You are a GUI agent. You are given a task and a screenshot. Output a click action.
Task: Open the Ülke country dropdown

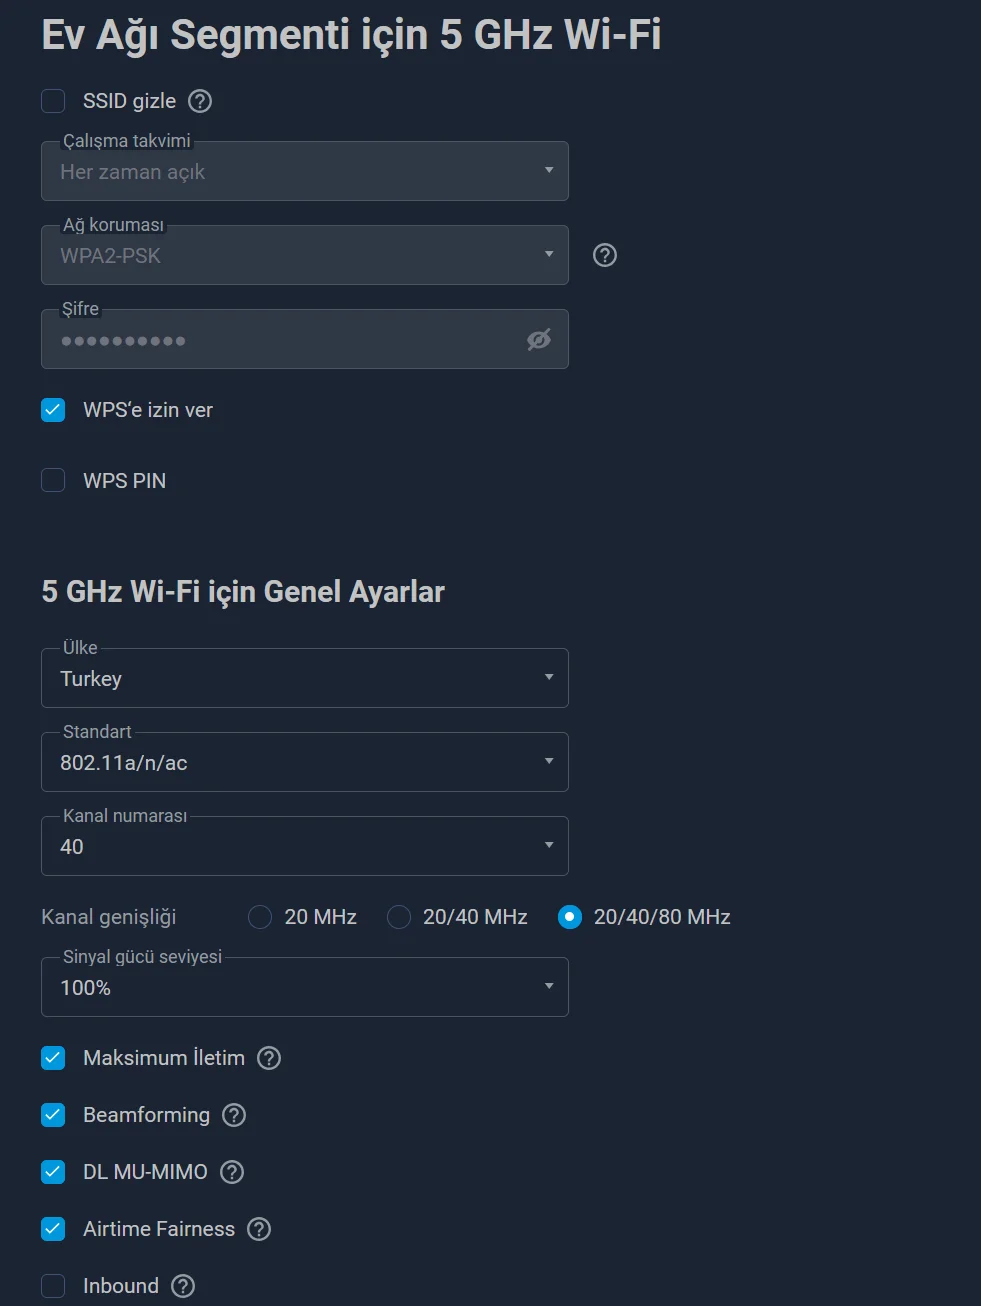[304, 678]
